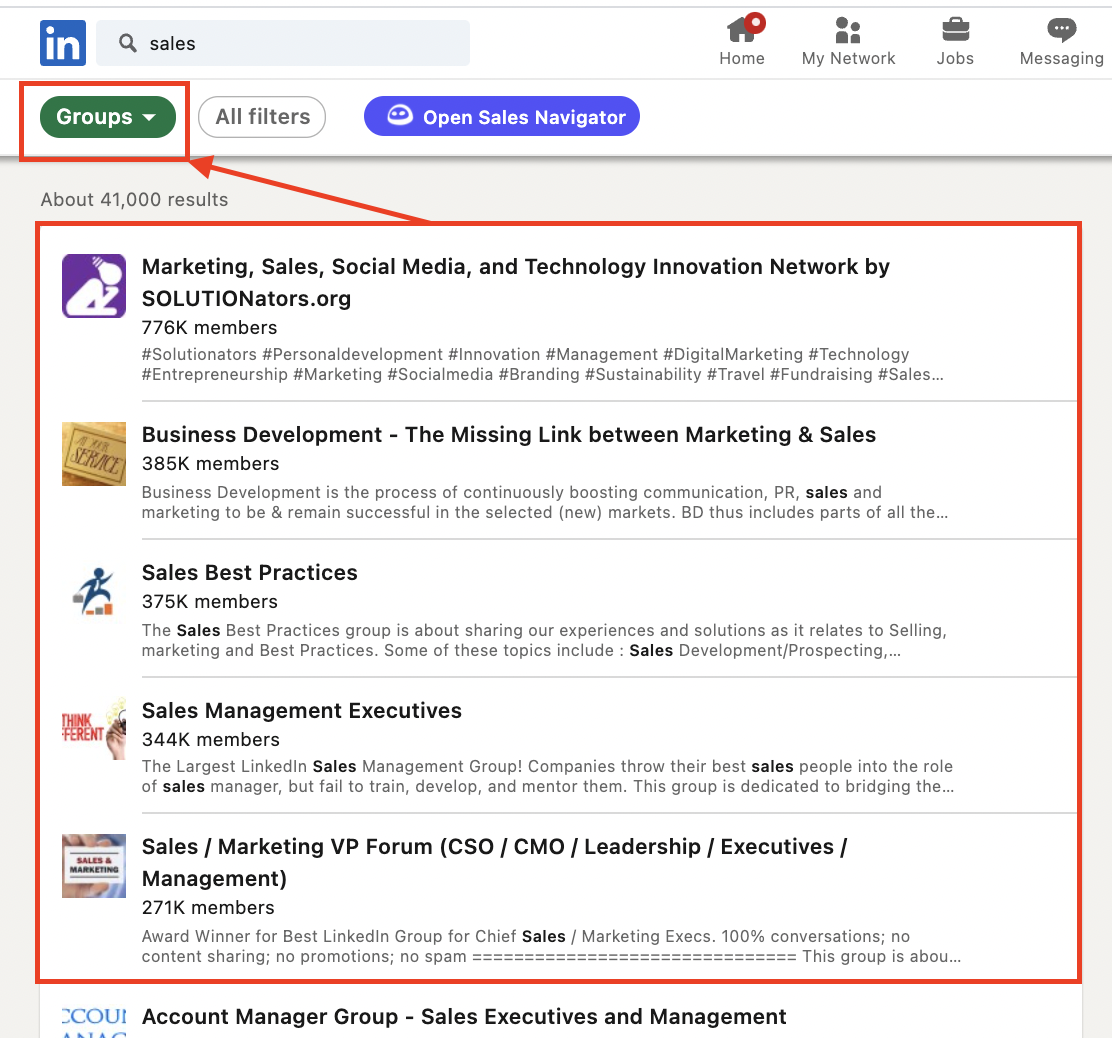Go to Messaging label
The width and height of the screenshot is (1112, 1038).
pos(1062,59)
